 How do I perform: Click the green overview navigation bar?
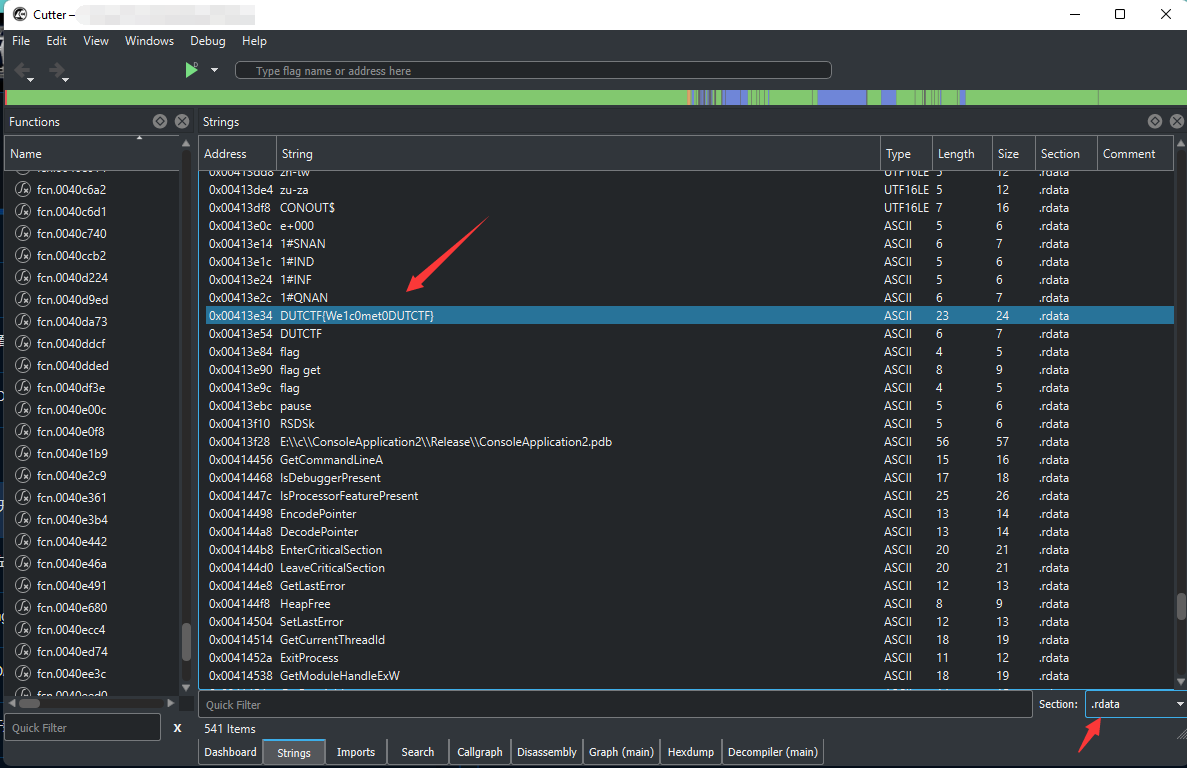(x=596, y=98)
